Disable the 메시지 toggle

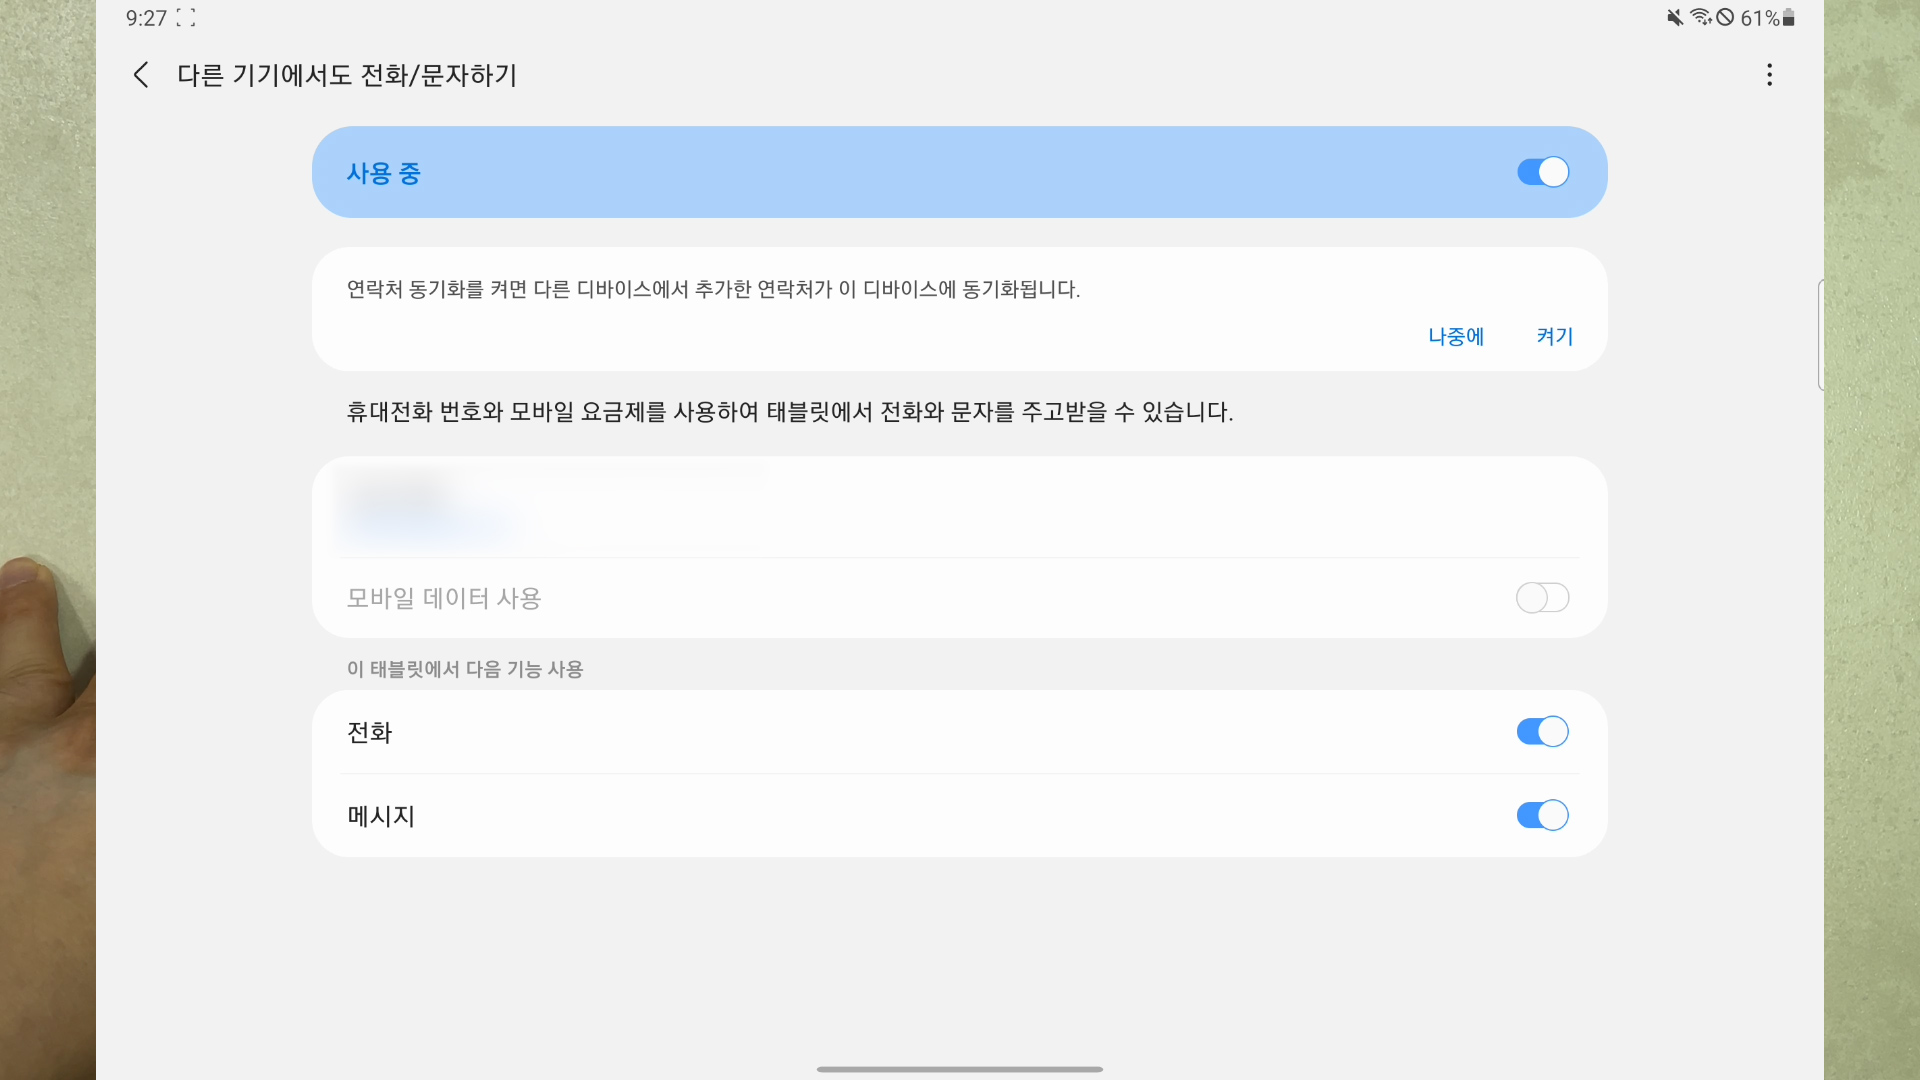1542,816
